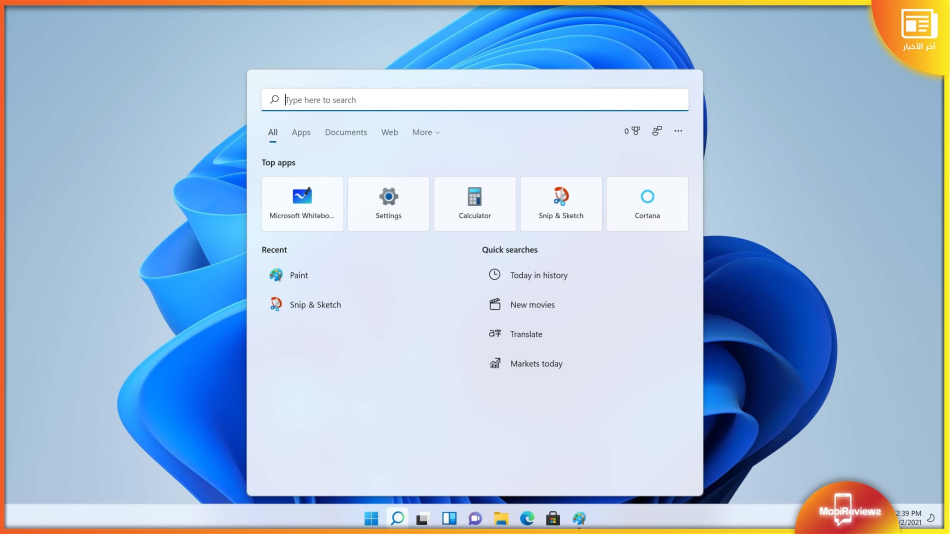Open Microsoft Whiteboard from Top apps
950x534 pixels.
tap(302, 204)
